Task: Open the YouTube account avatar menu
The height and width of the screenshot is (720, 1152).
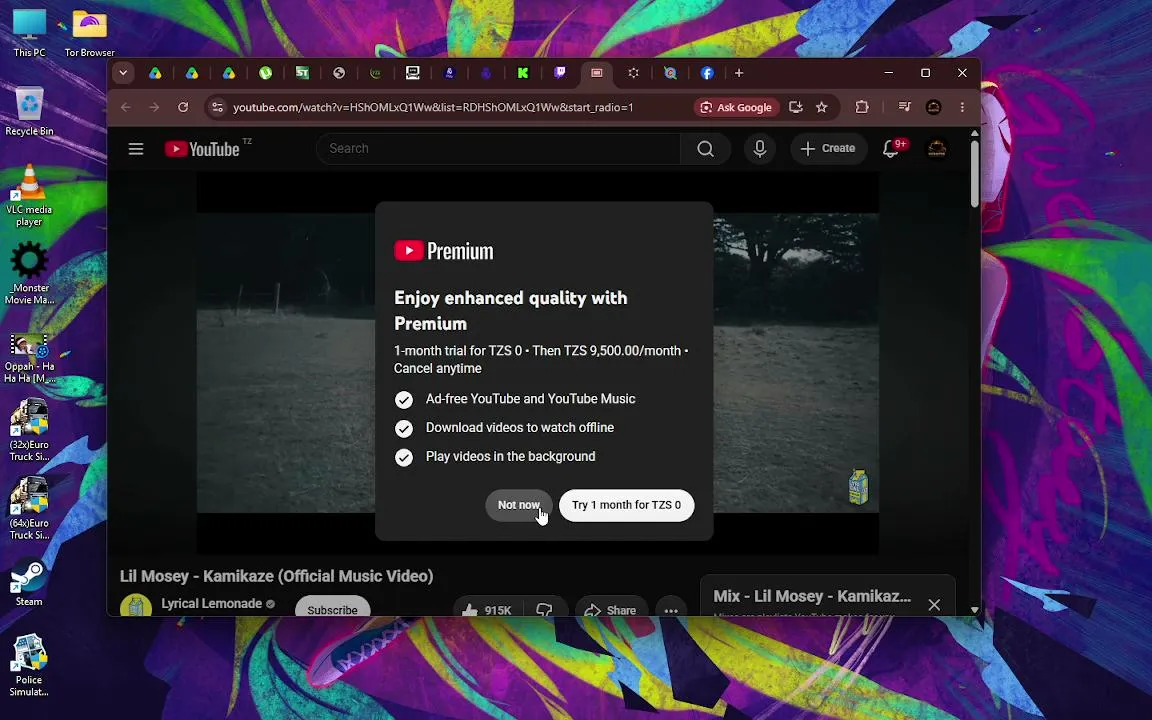Action: tap(936, 149)
